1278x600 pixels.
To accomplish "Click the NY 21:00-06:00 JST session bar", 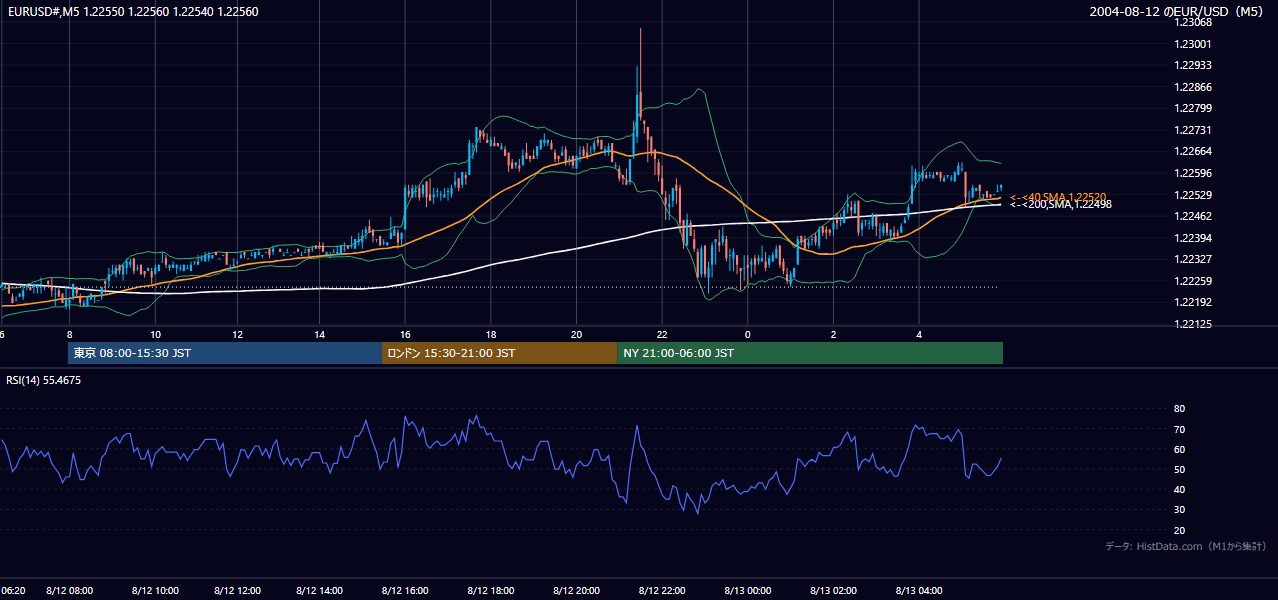I will [810, 353].
